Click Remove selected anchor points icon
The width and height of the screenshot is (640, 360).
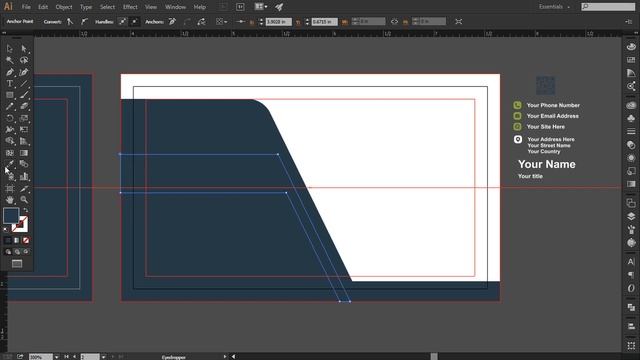(x=172, y=22)
